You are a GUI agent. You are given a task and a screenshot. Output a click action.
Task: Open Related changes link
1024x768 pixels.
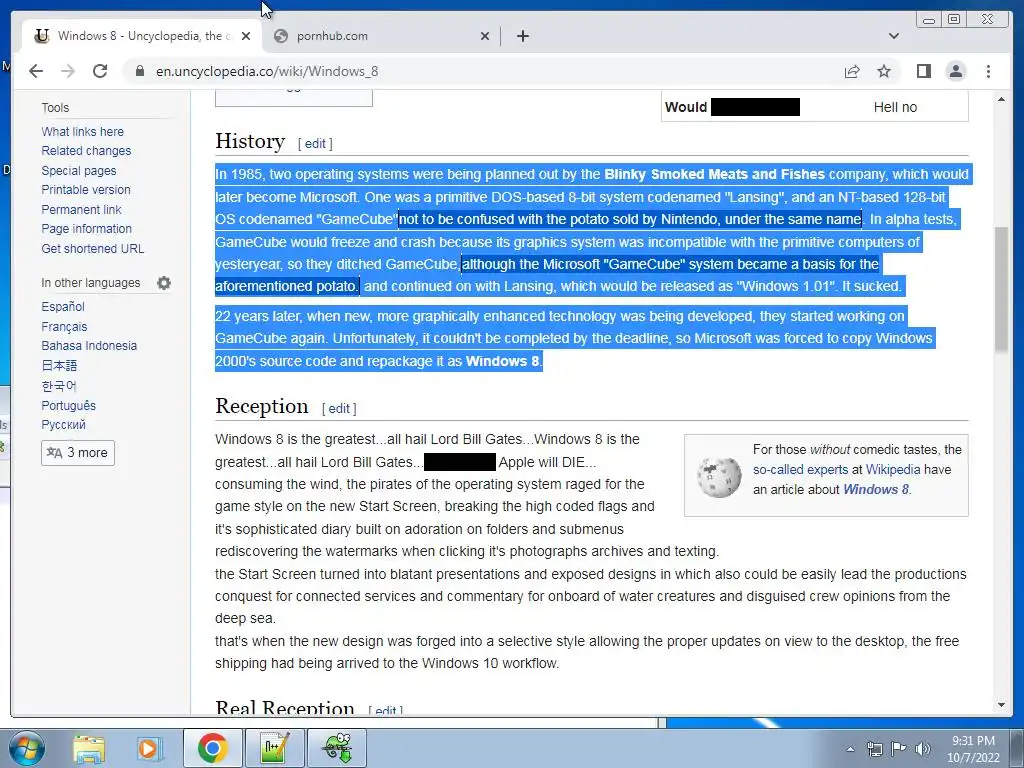pyautogui.click(x=86, y=151)
